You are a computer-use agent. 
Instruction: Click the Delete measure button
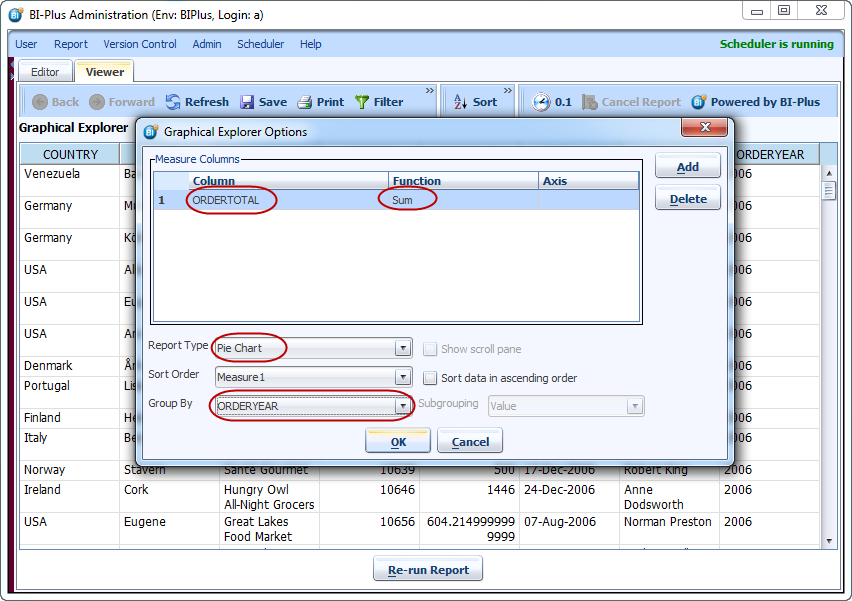click(687, 199)
